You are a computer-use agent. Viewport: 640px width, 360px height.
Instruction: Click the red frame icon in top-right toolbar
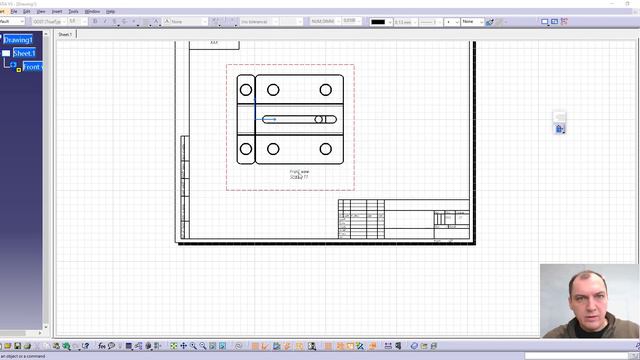[564, 22]
